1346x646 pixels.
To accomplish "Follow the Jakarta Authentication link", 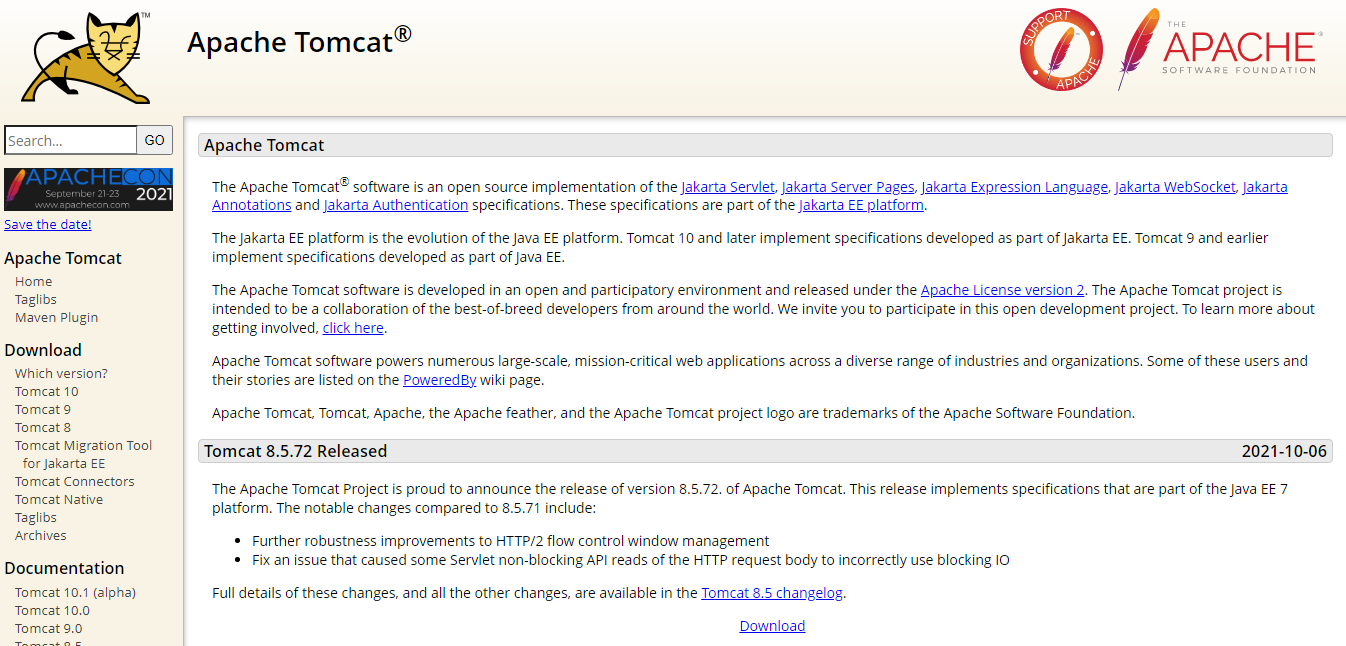I will pyautogui.click(x=396, y=205).
